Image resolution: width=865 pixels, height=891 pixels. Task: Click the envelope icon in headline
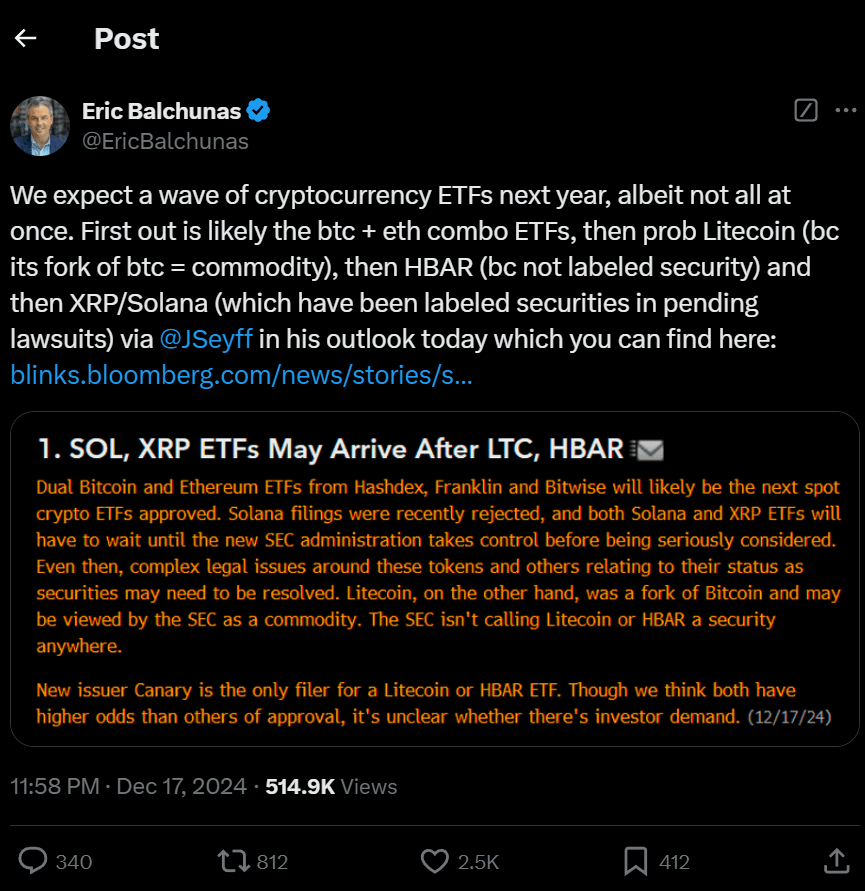coord(648,450)
